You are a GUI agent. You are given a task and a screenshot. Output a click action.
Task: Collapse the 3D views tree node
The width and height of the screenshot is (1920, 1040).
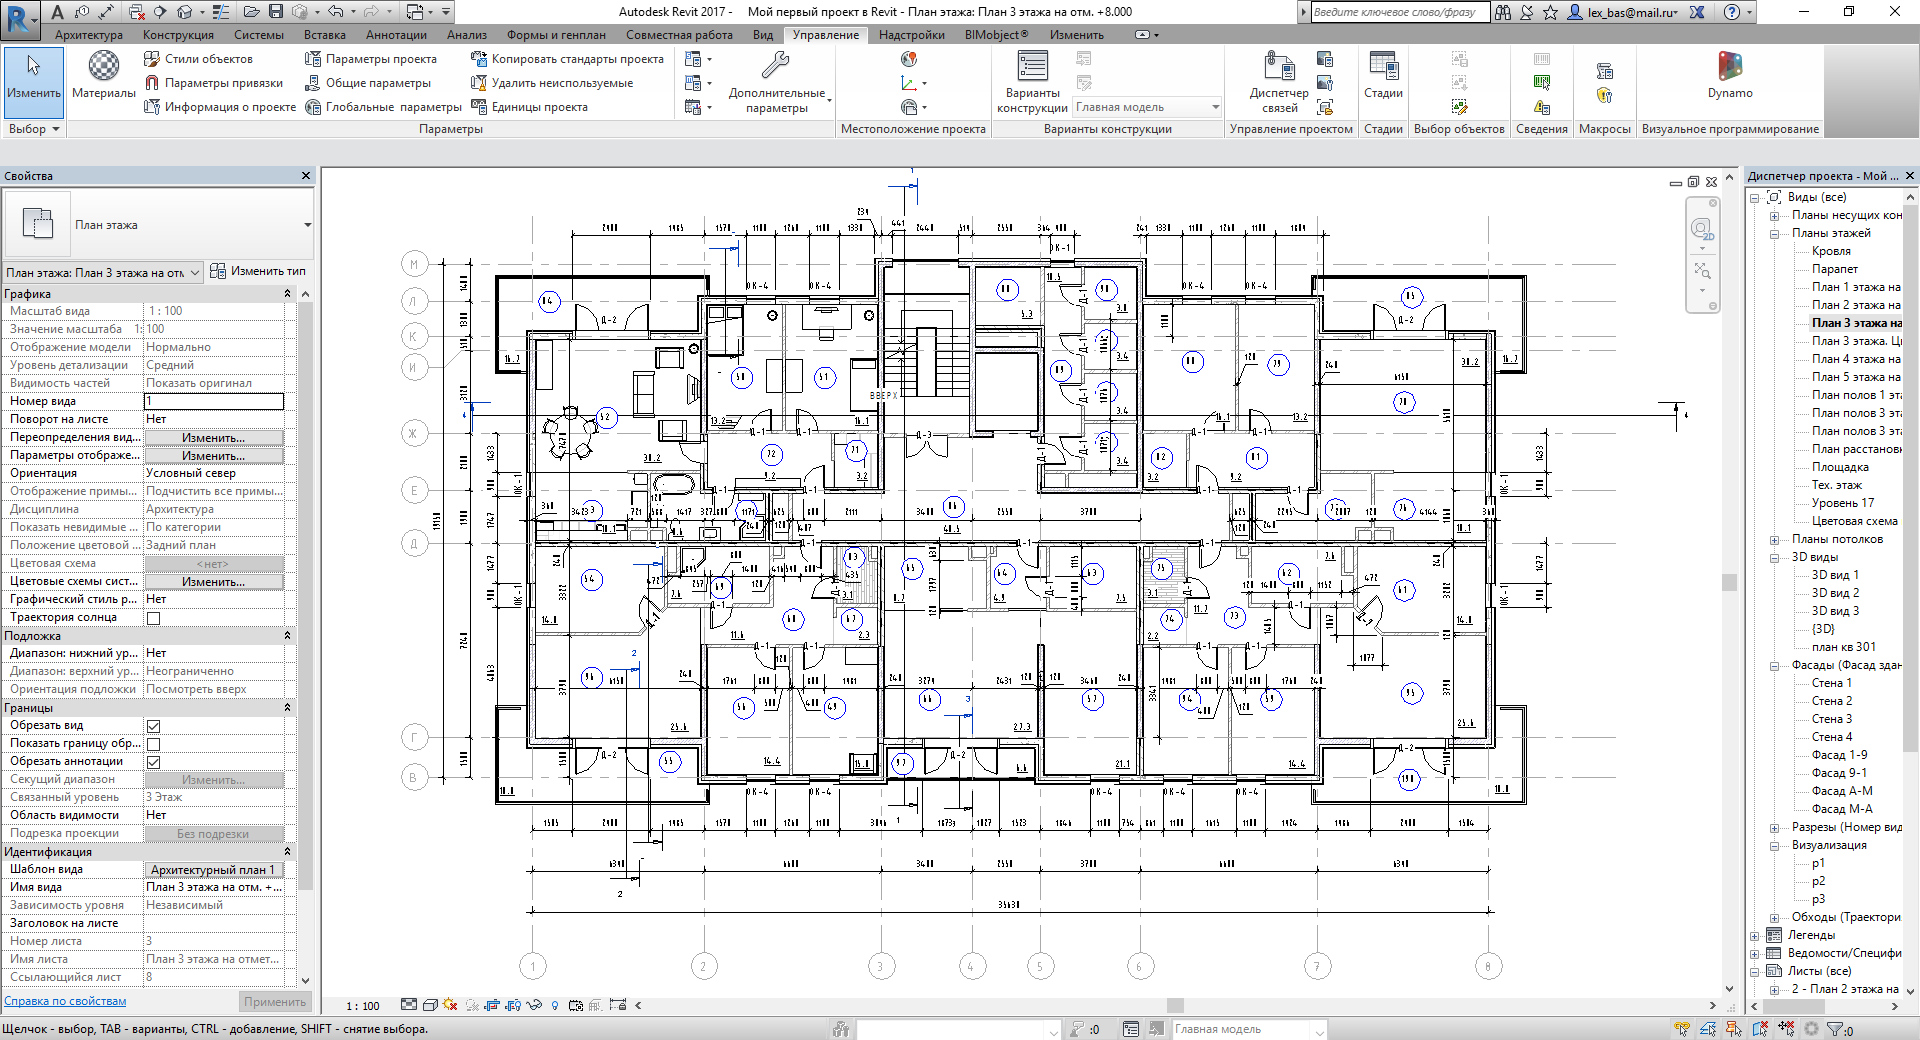click(x=1774, y=557)
